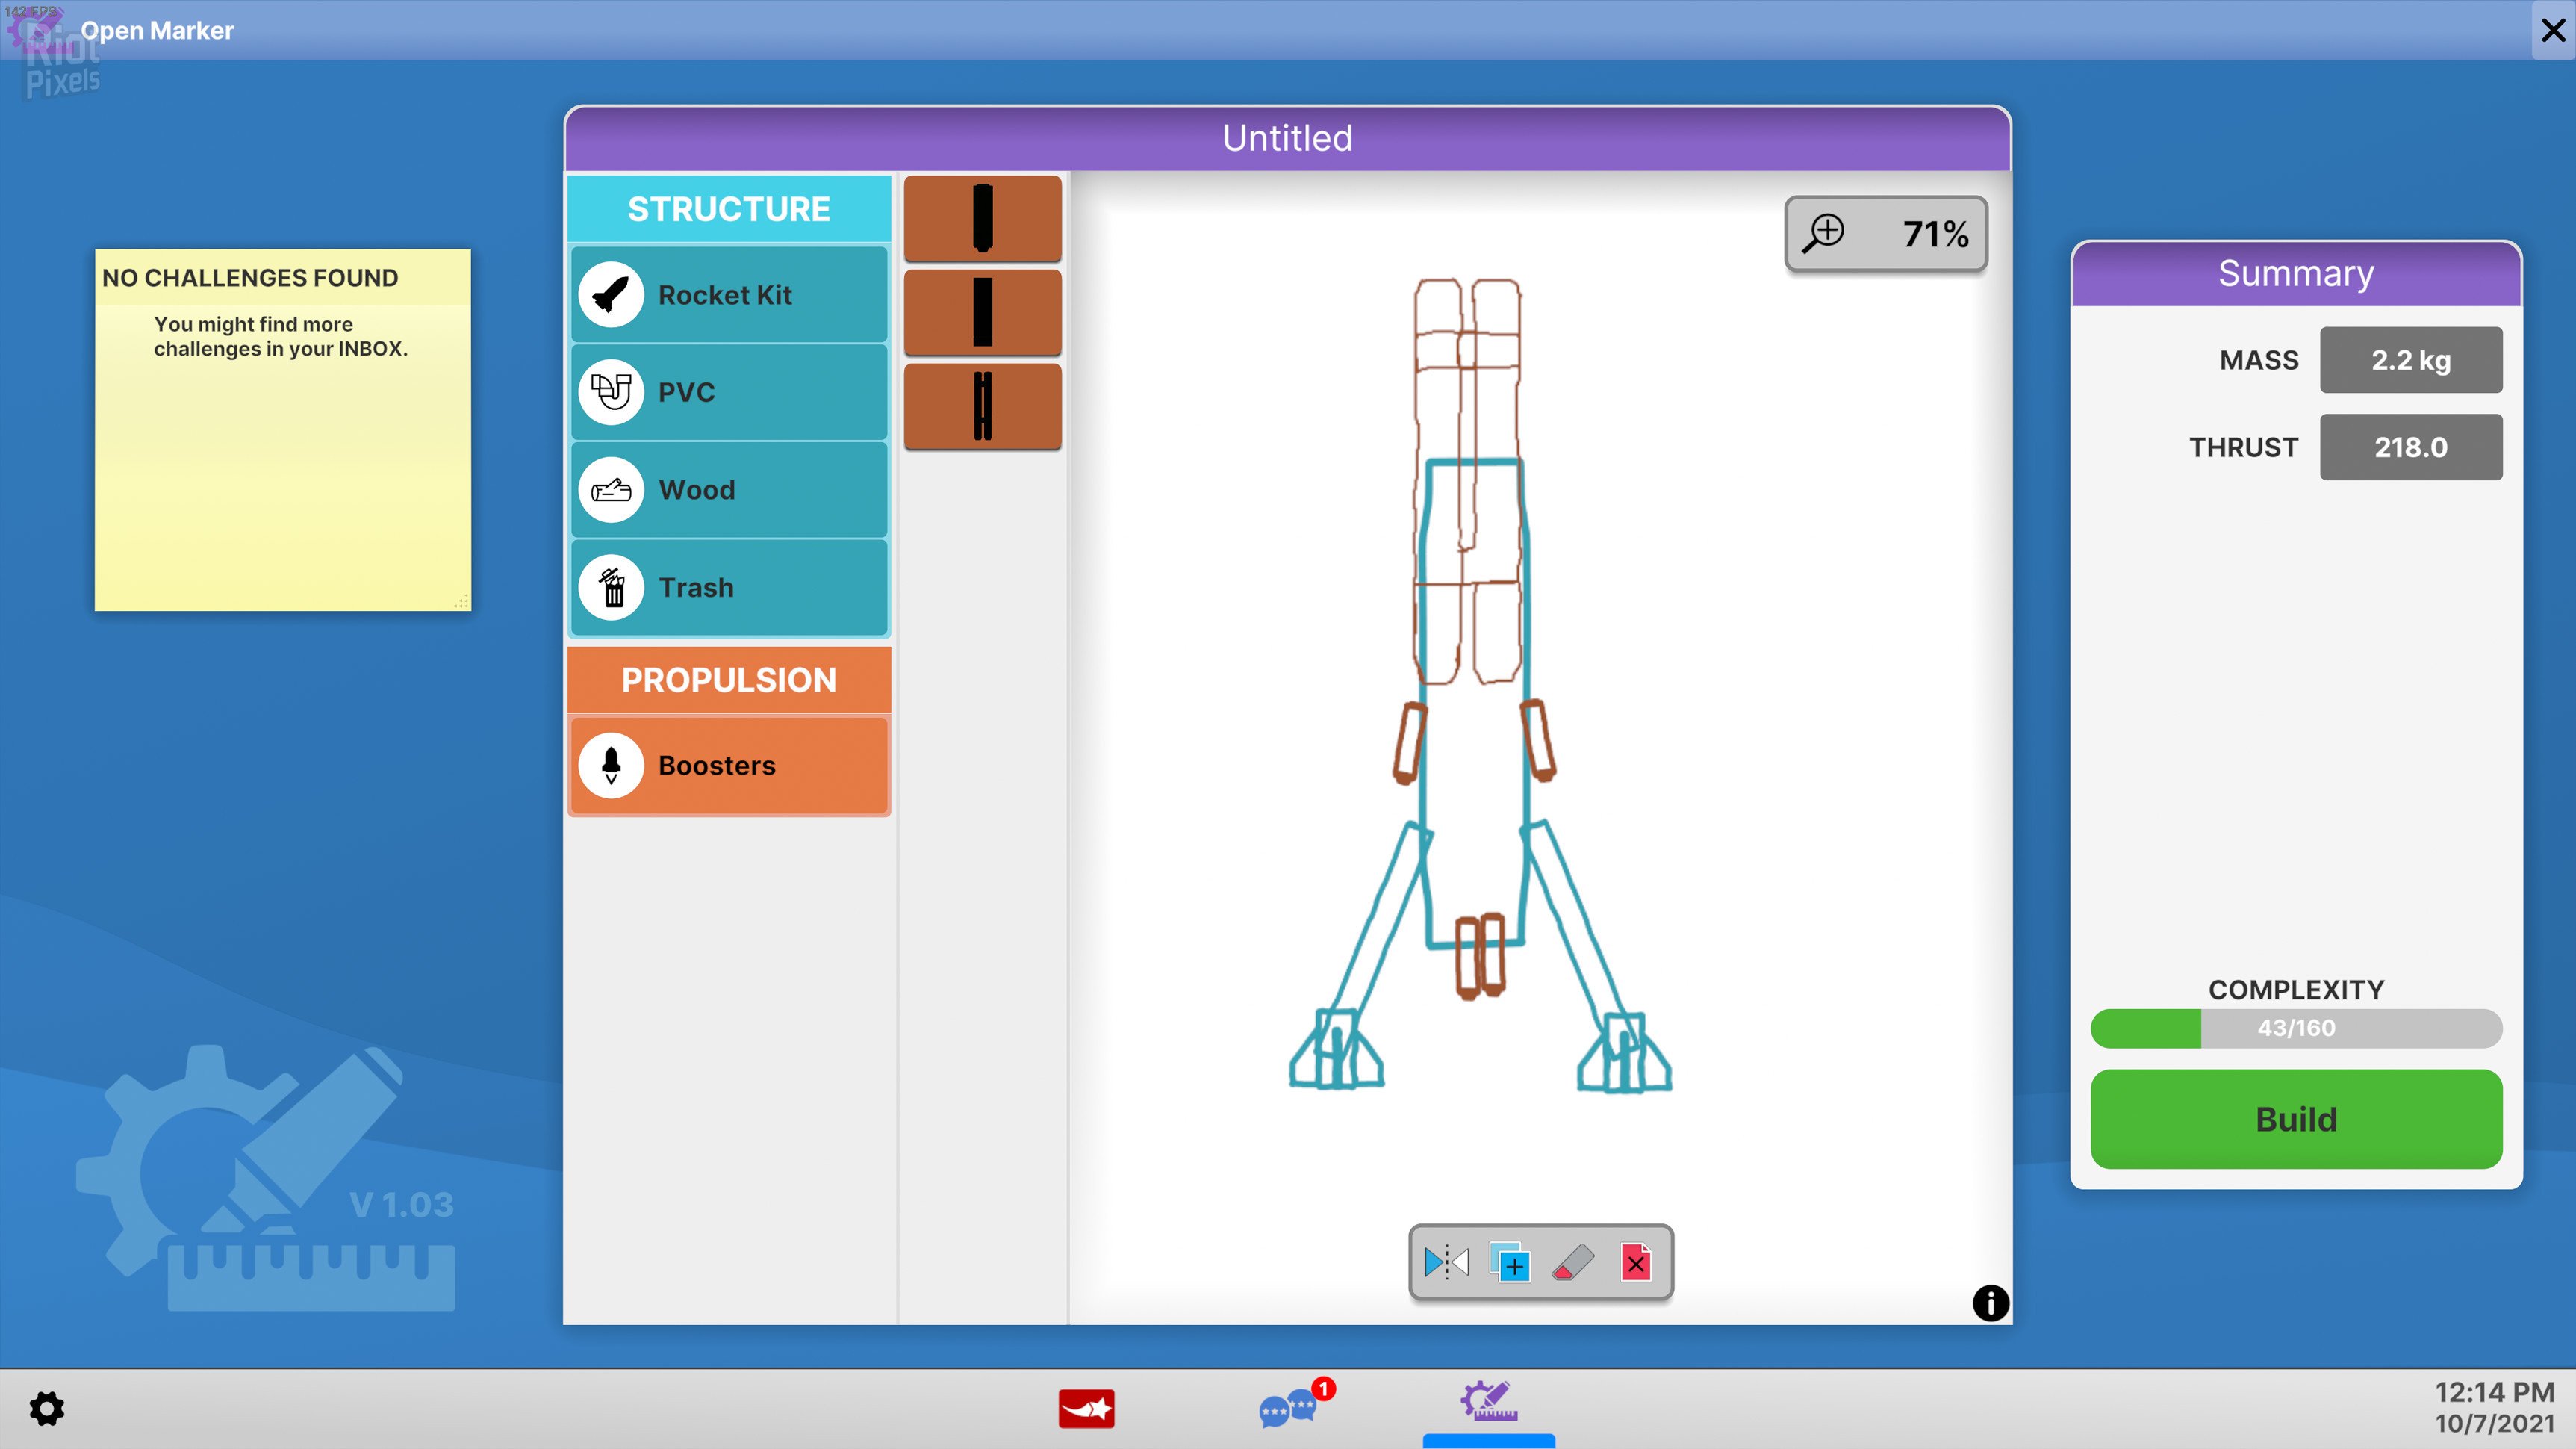2576x1449 pixels.
Task: Click the red discard drawing icon
Action: pyautogui.click(x=1636, y=1263)
